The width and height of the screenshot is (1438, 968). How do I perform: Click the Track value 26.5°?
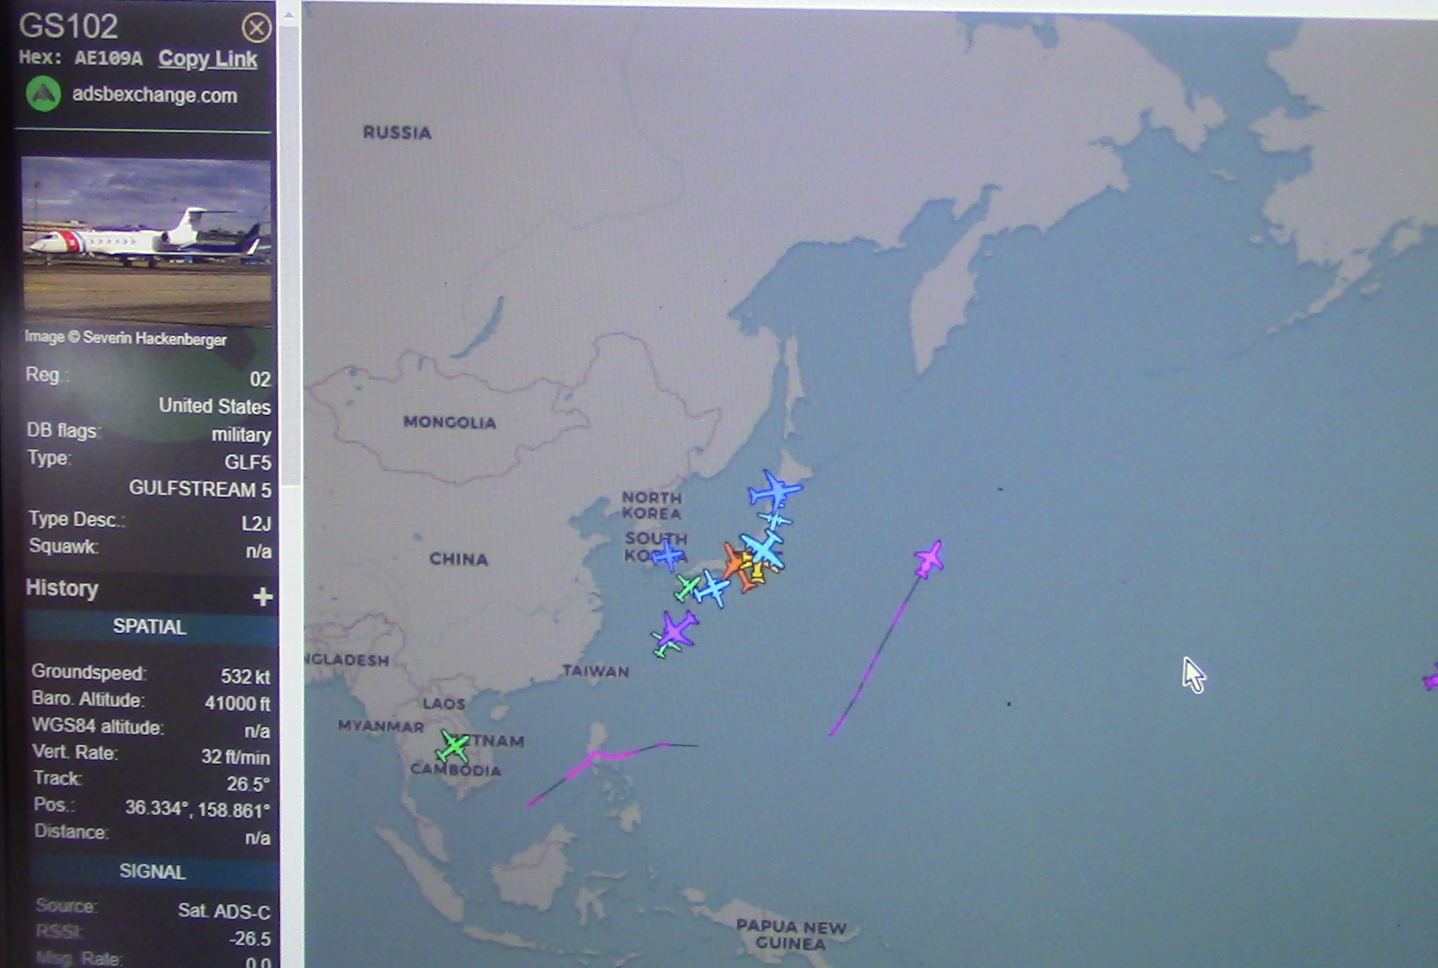[x=248, y=783]
